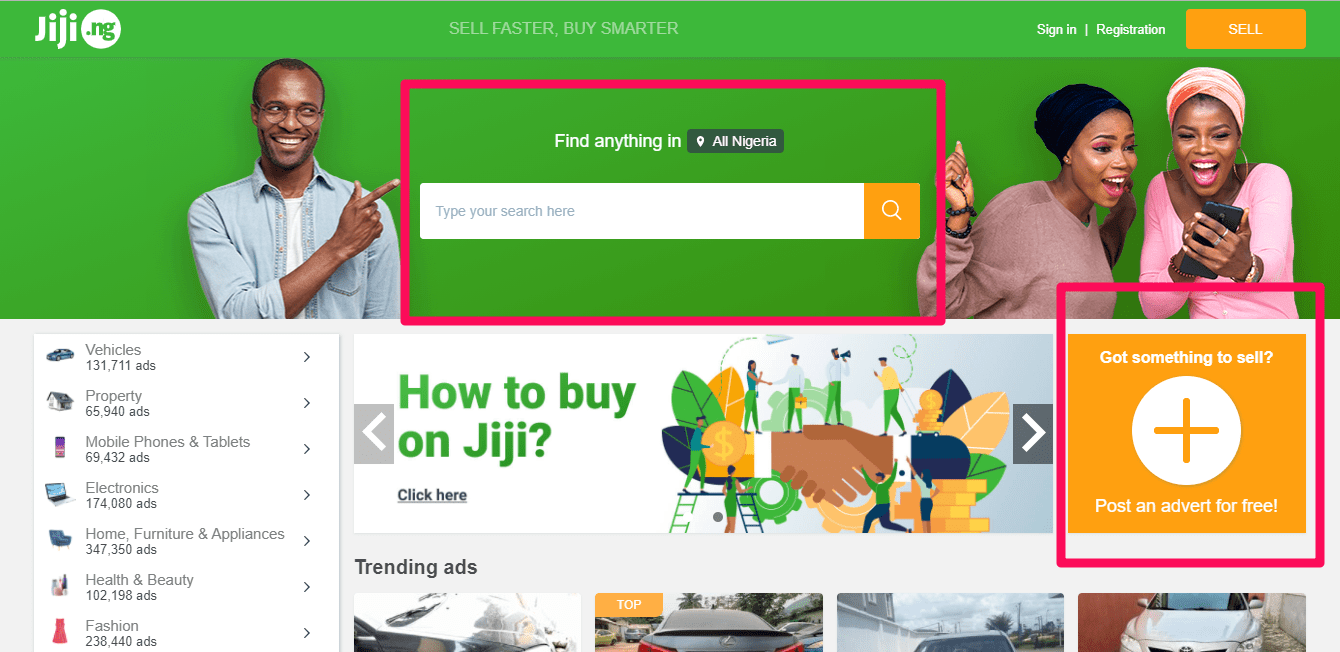The image size is (1340, 652).
Task: Open the All Nigeria location selector
Action: [x=736, y=141]
